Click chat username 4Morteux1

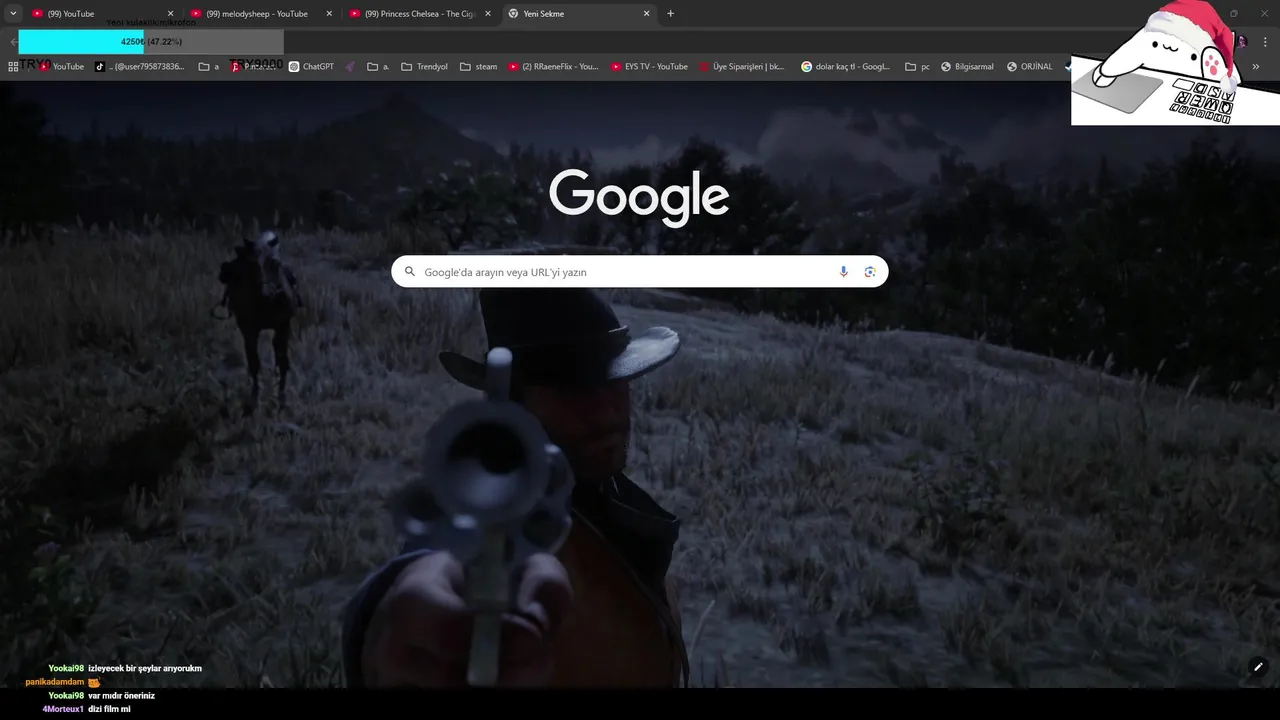click(x=63, y=709)
